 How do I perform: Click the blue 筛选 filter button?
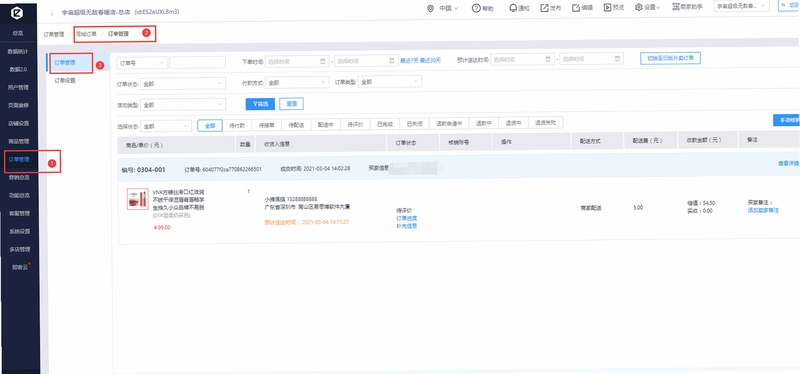[260, 104]
